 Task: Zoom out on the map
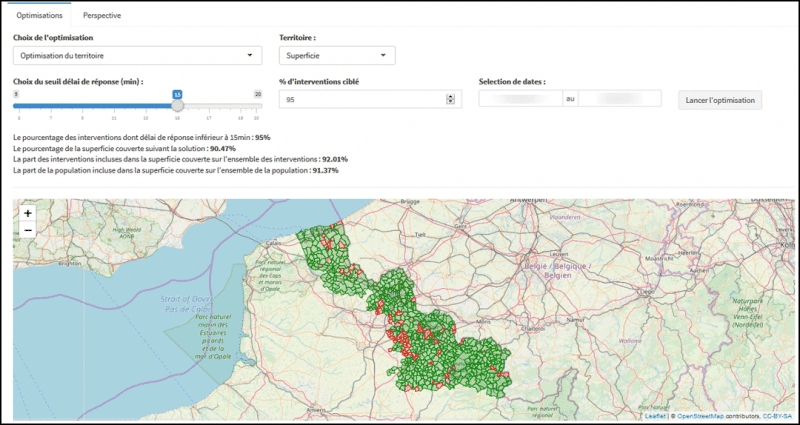[28, 230]
